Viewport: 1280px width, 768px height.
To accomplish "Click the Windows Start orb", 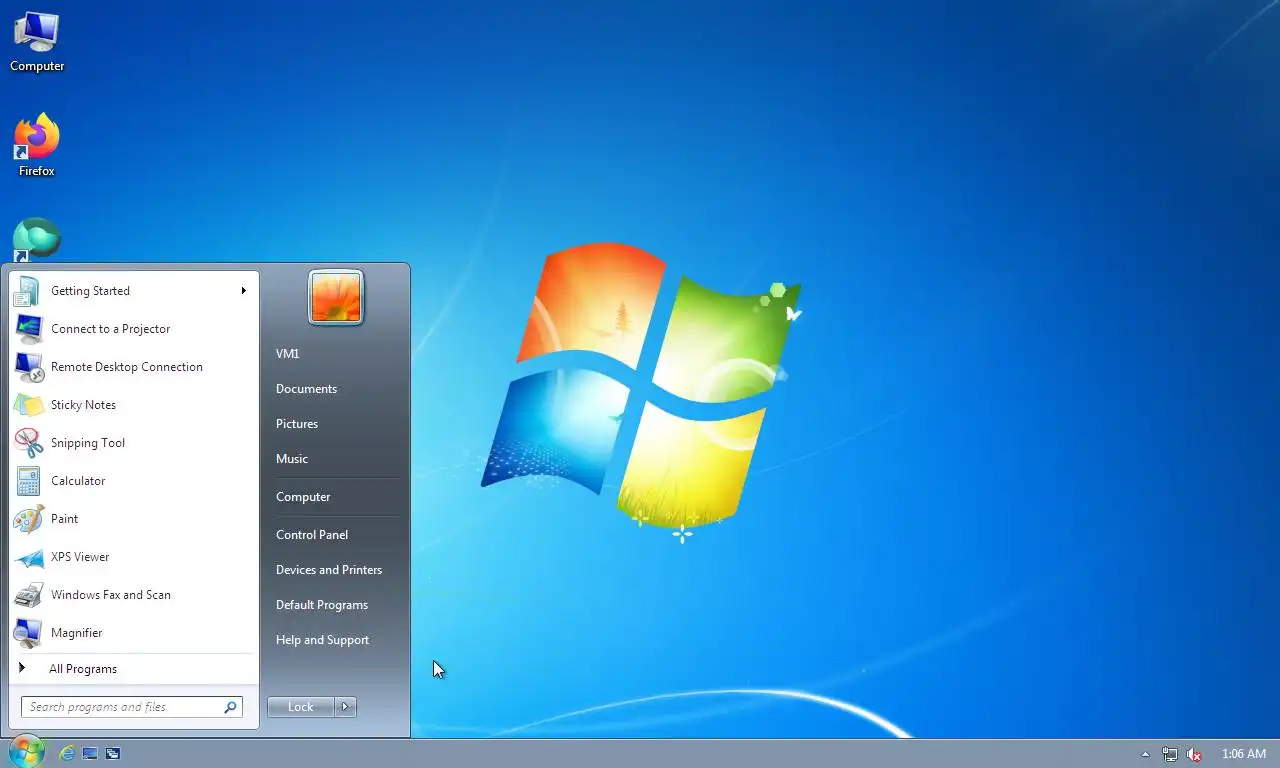I will coord(26,752).
